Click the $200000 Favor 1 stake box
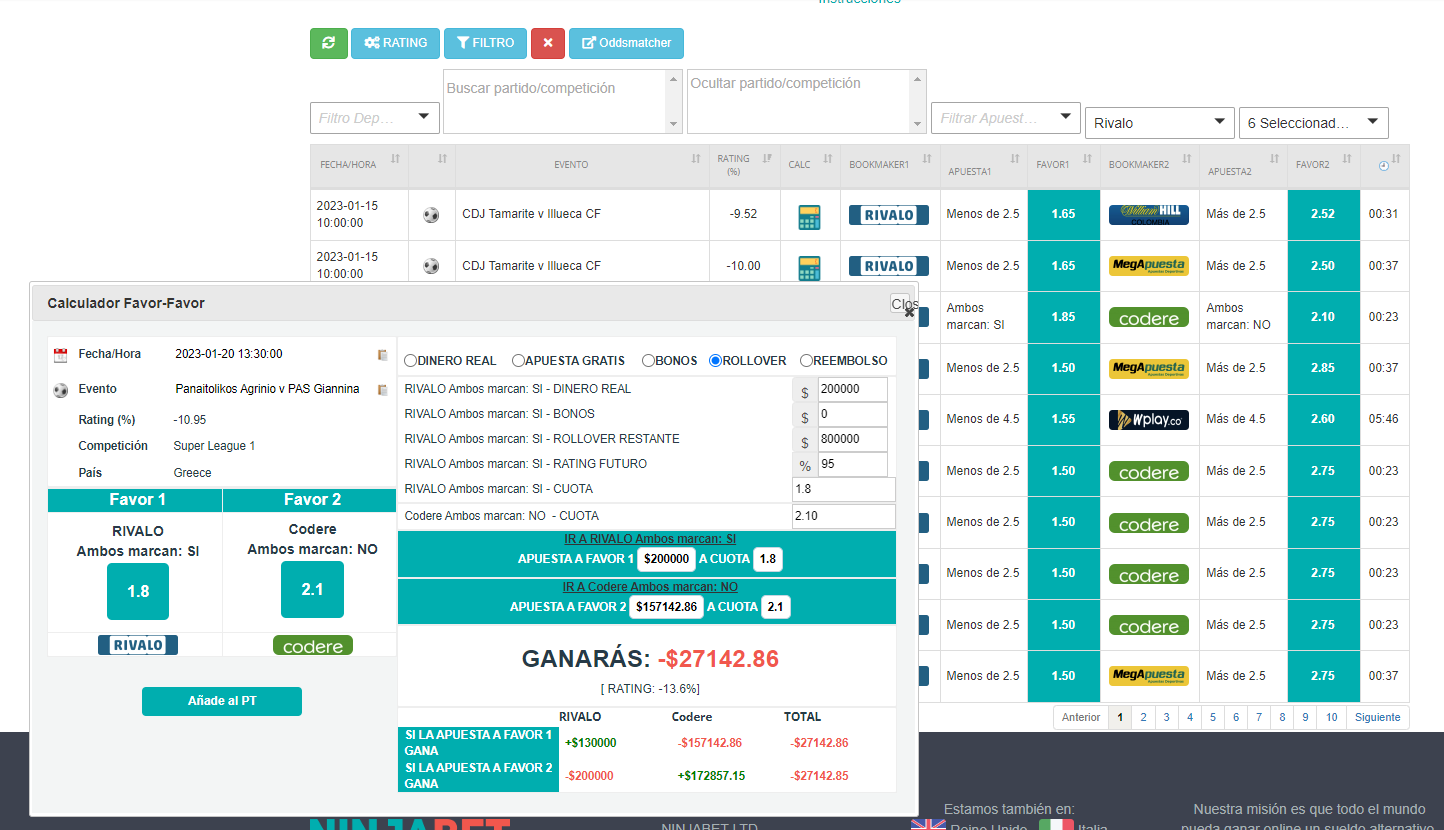The height and width of the screenshot is (830, 1444). click(x=666, y=560)
